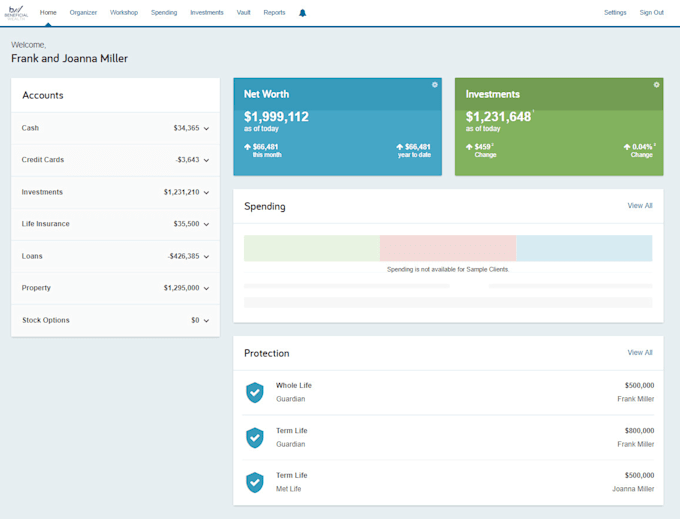Viewport: 680px width, 519px height.
Task: Click the notification bell icon
Action: pyautogui.click(x=303, y=13)
